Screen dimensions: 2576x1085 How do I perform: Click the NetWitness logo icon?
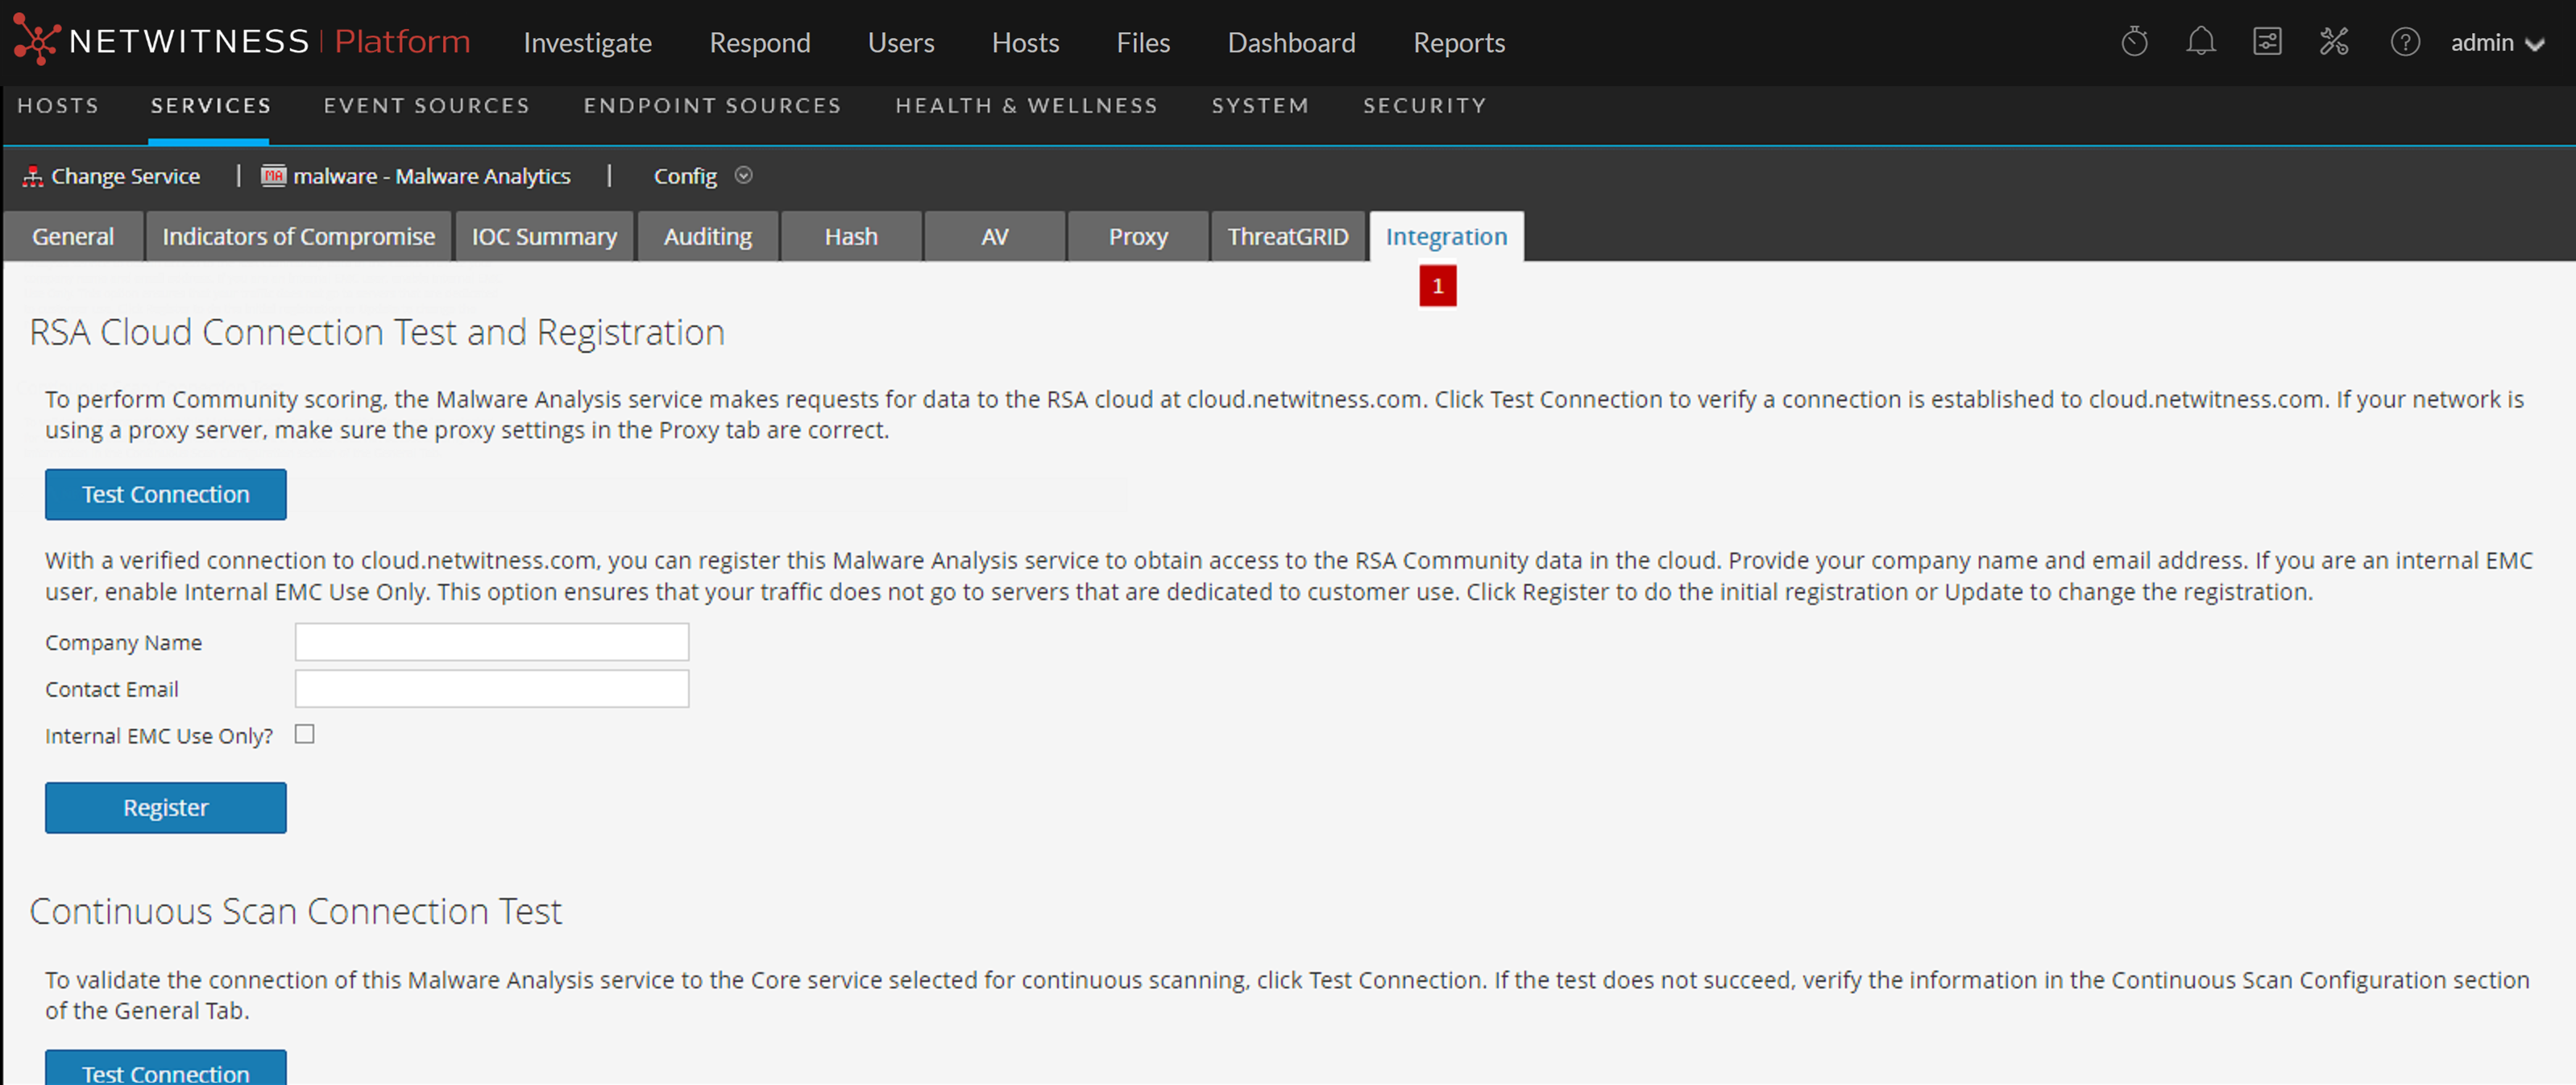pos(36,40)
